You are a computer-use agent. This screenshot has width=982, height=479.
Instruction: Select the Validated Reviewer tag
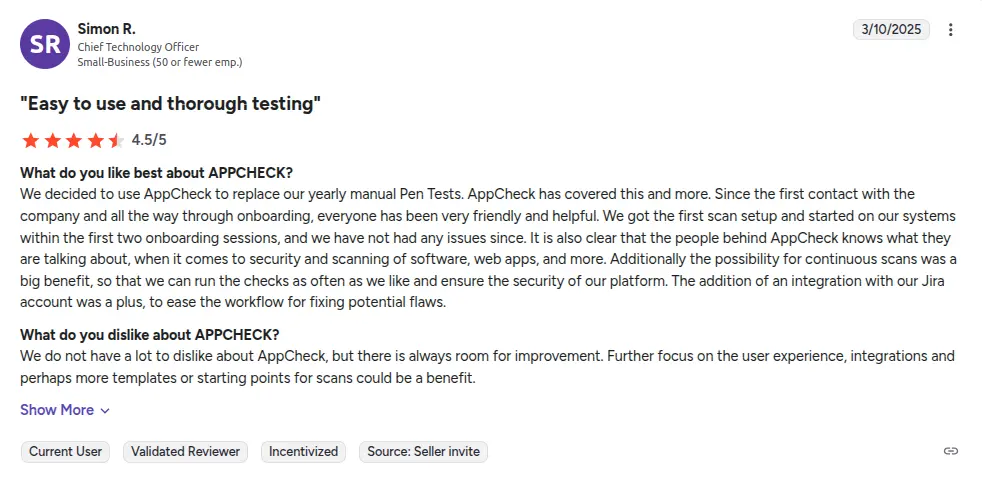186,452
